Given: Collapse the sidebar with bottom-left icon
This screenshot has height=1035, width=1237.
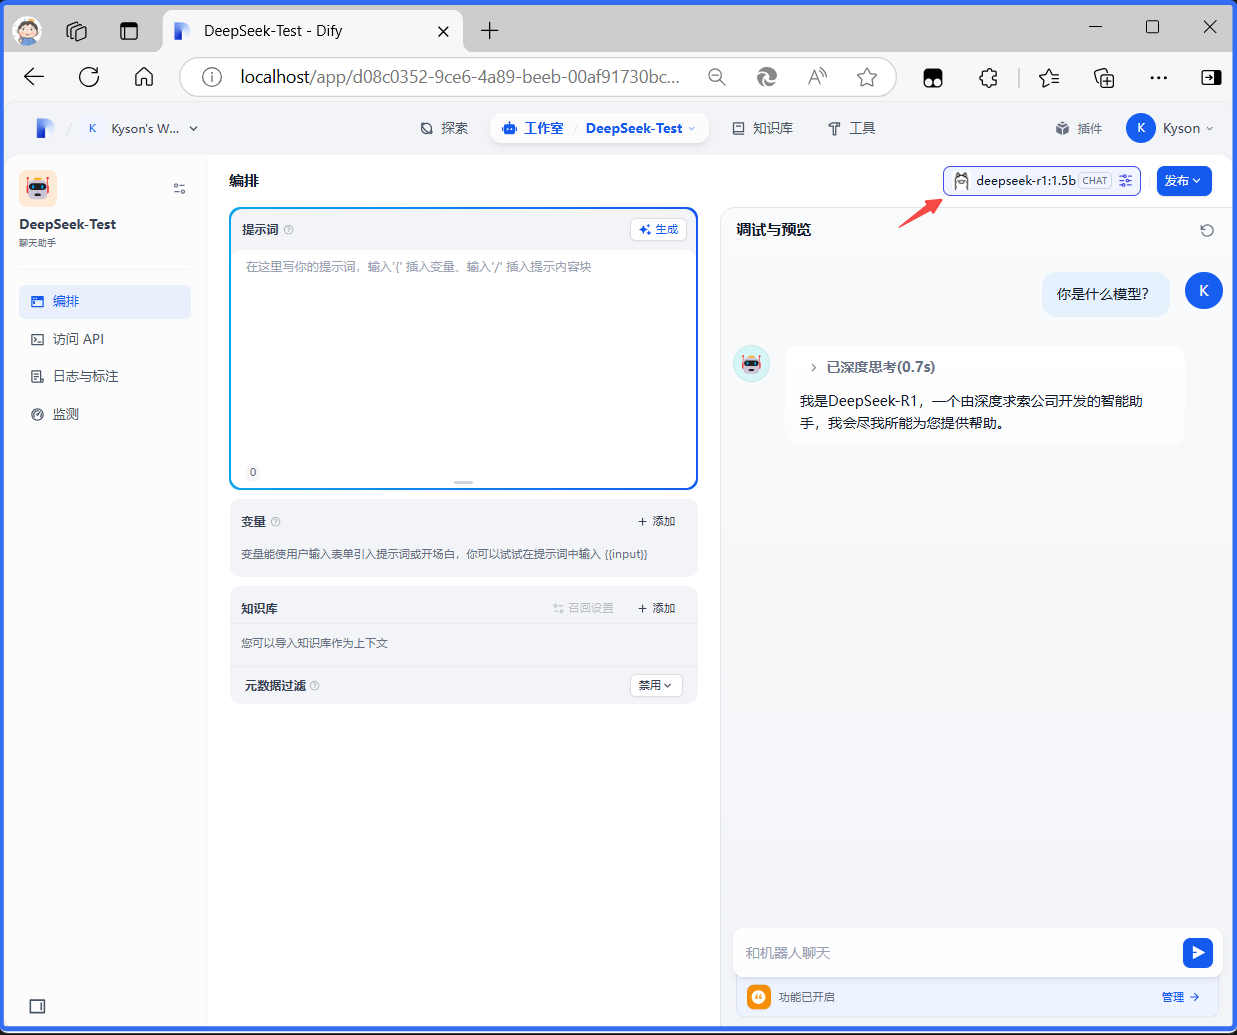Looking at the screenshot, I should [37, 1006].
